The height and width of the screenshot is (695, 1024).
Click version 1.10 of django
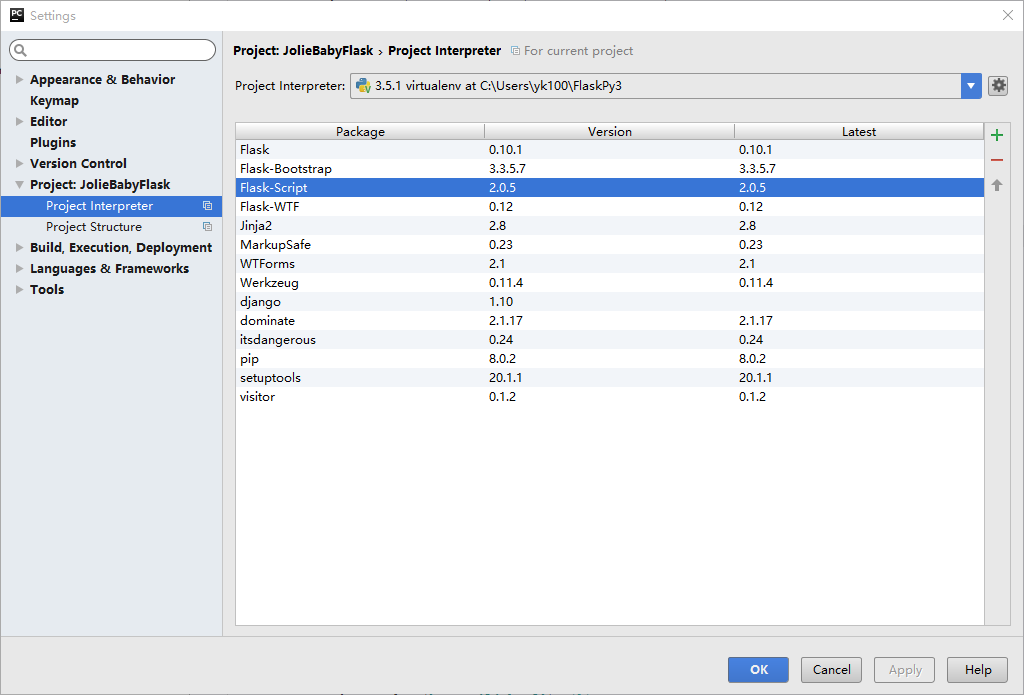point(501,301)
